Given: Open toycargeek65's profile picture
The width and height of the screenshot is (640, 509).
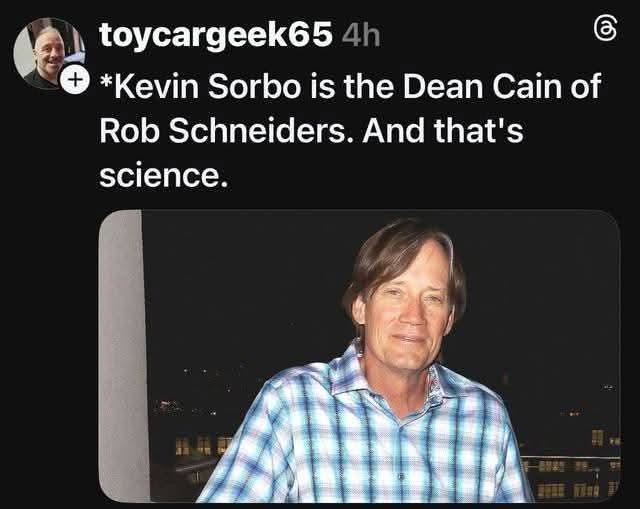Looking at the screenshot, I should click(x=49, y=53).
